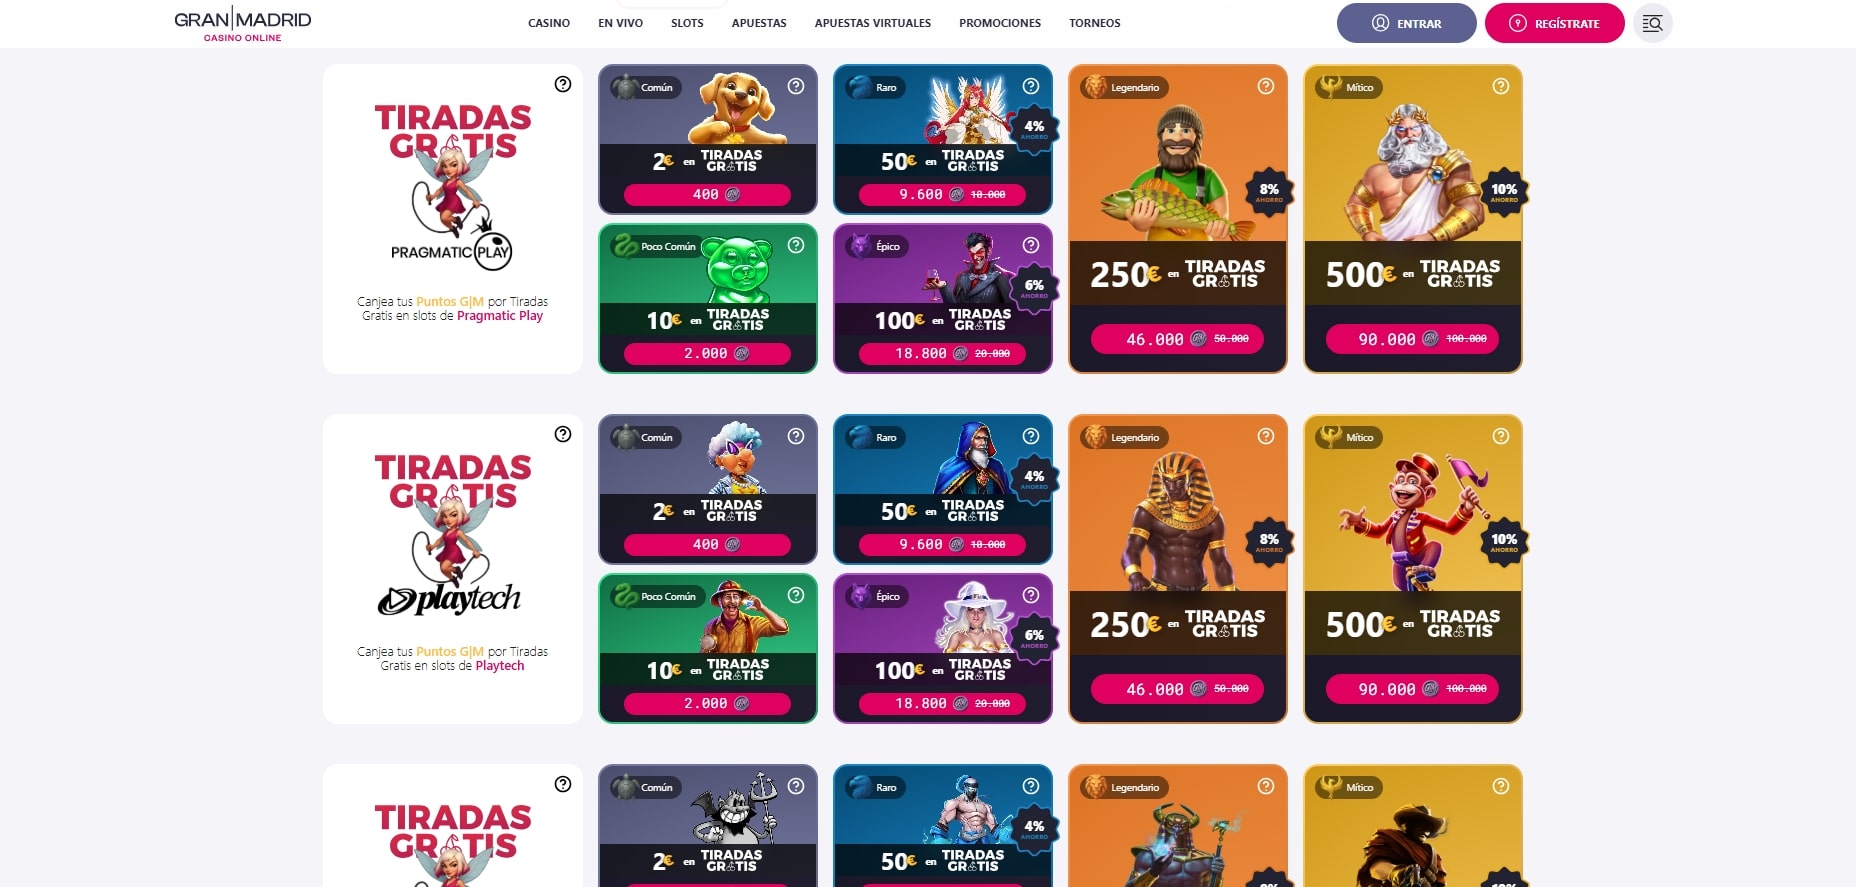Viewport: 1856px width, 887px height.
Task: Click the ENTRAR login button
Action: 1407,23
